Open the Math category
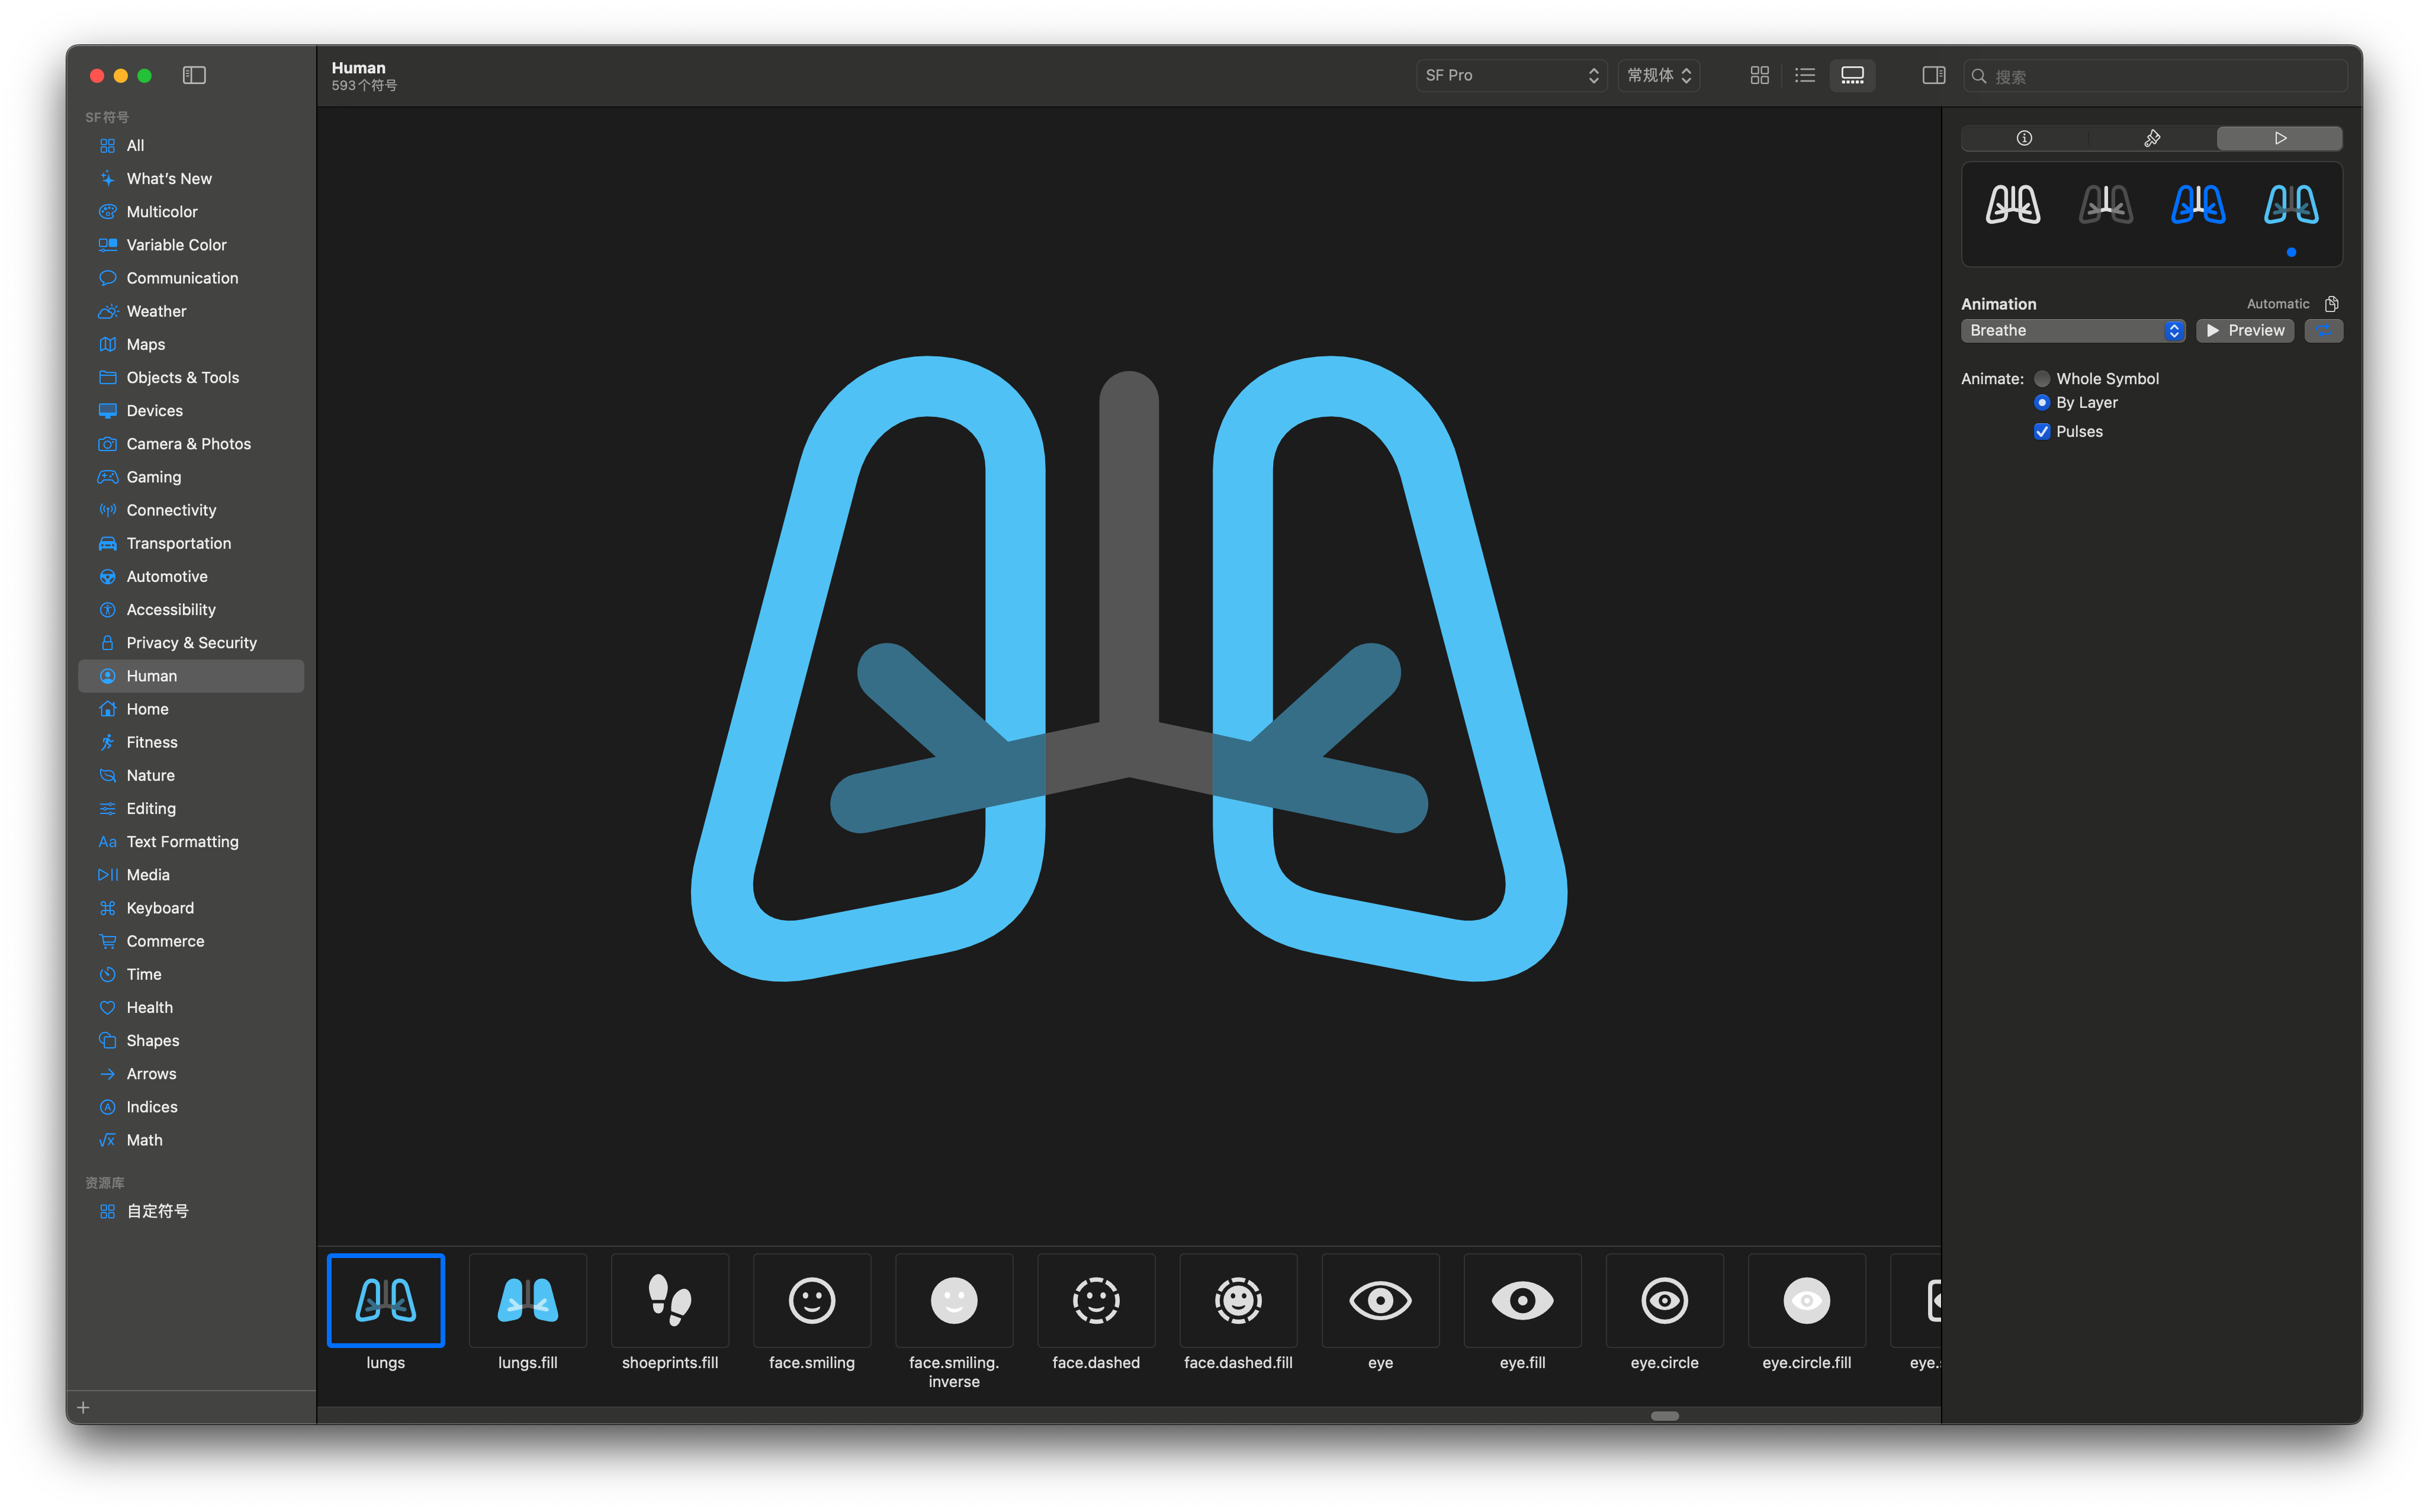 click(x=190, y=1140)
